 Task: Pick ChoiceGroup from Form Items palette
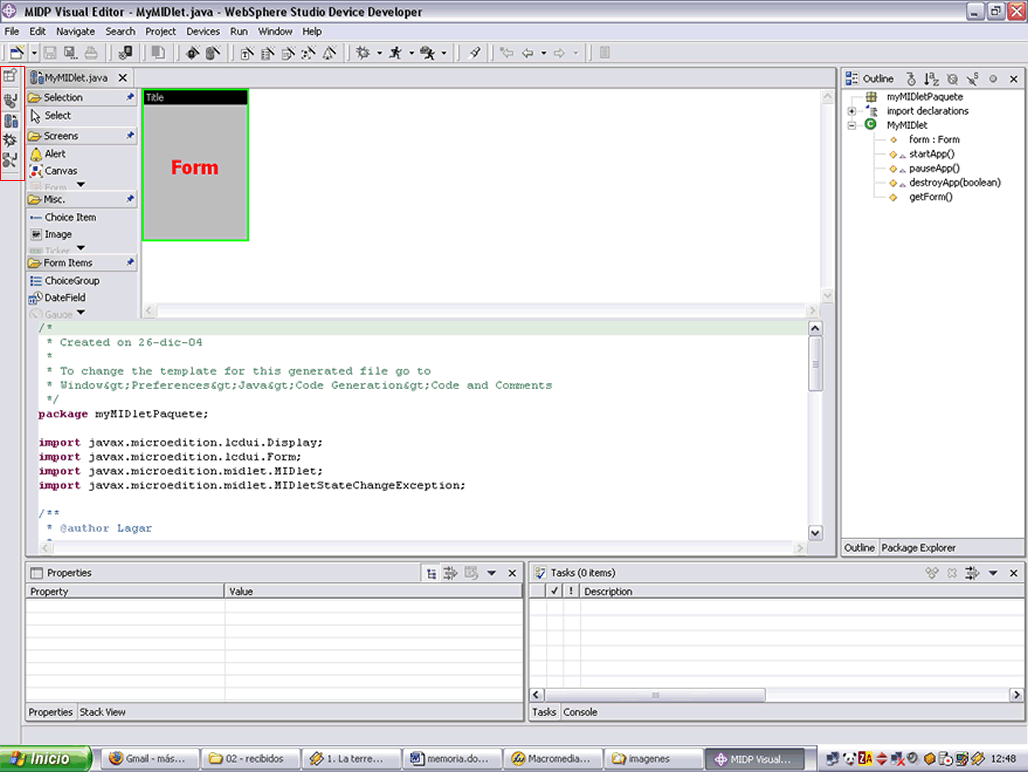pos(65,281)
